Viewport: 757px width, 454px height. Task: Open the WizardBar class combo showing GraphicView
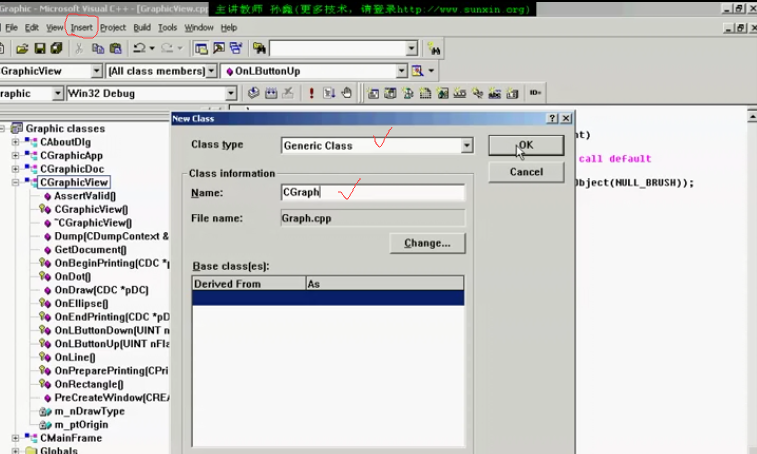(x=97, y=71)
